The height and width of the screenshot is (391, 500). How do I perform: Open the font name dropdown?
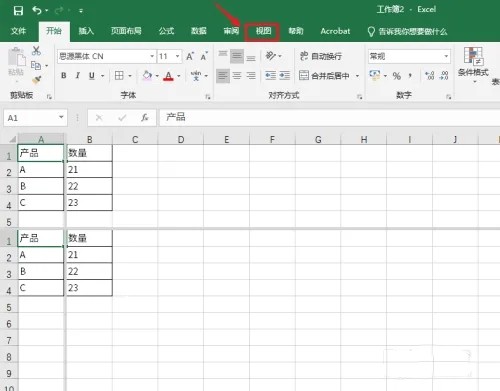click(x=152, y=56)
